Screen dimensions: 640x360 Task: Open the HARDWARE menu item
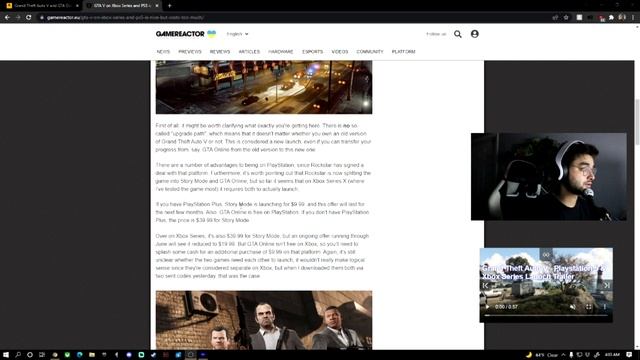pos(281,52)
